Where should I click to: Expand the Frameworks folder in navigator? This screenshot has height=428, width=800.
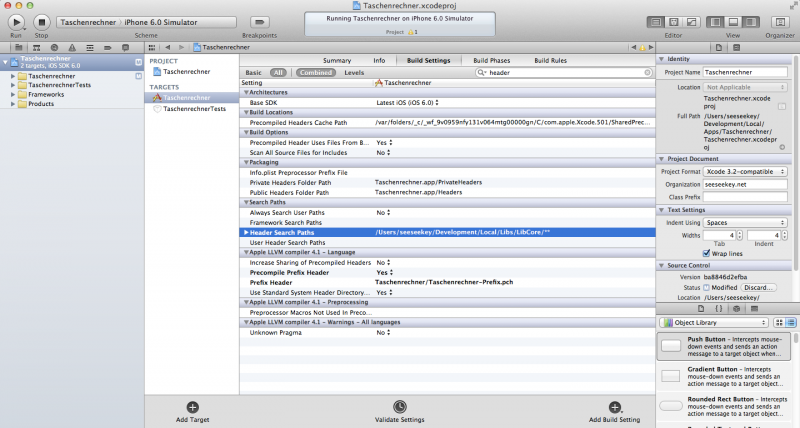13,94
